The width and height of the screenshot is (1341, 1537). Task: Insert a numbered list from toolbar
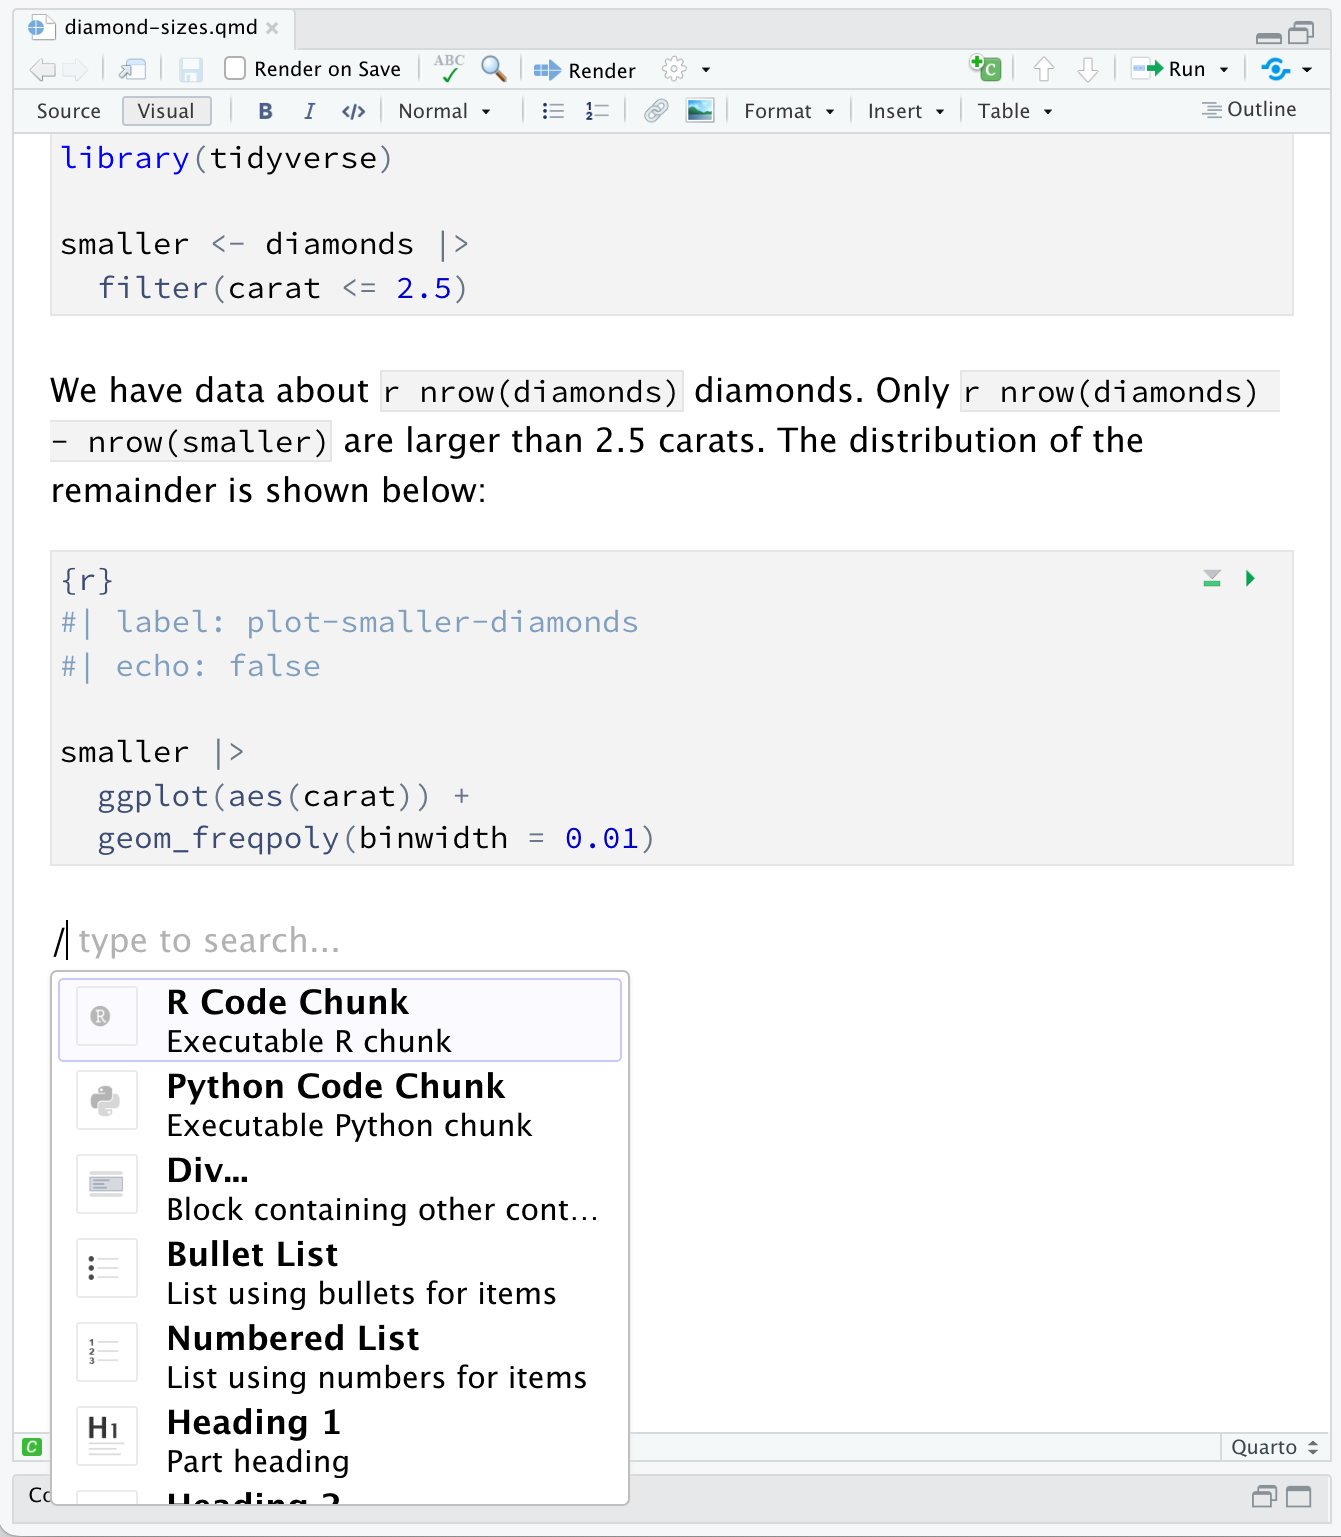pos(597,111)
